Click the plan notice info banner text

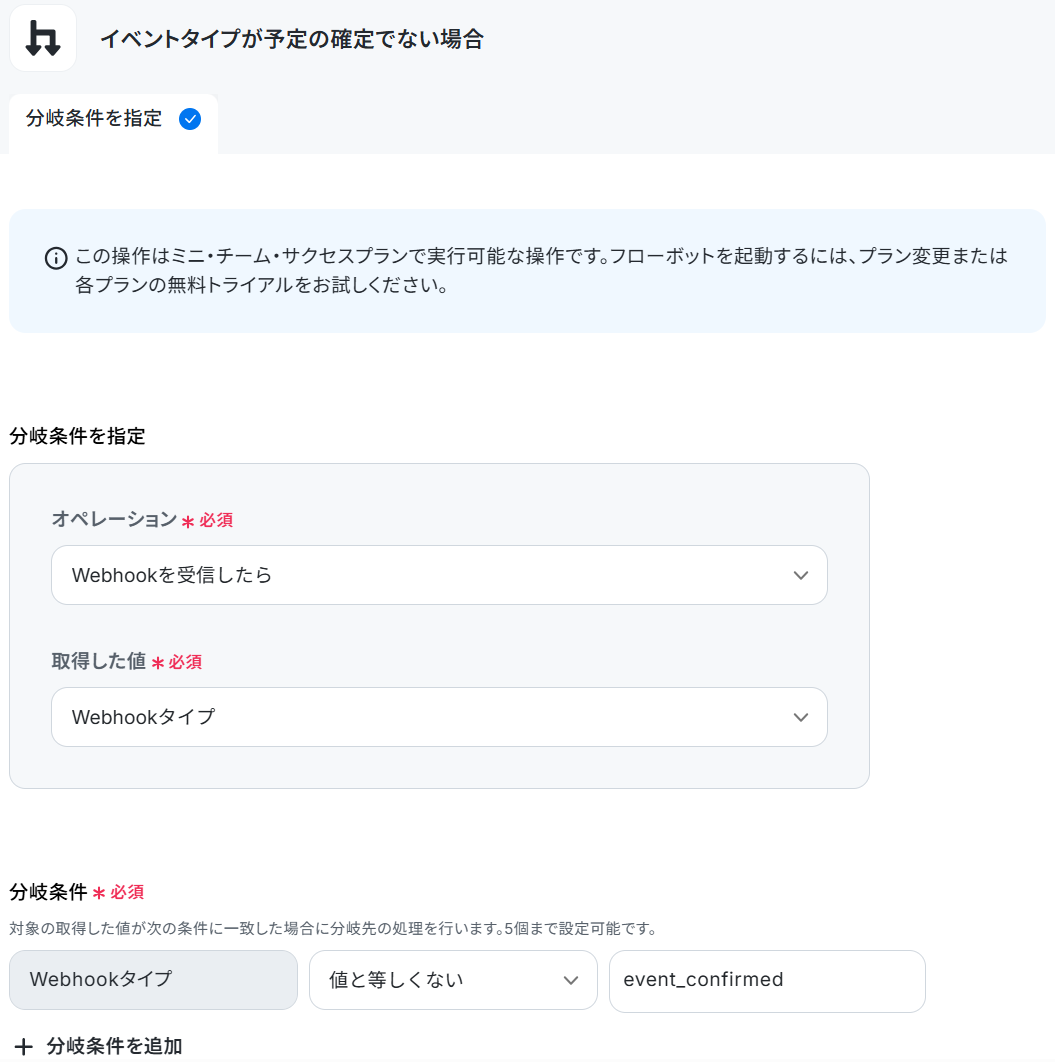click(x=541, y=270)
